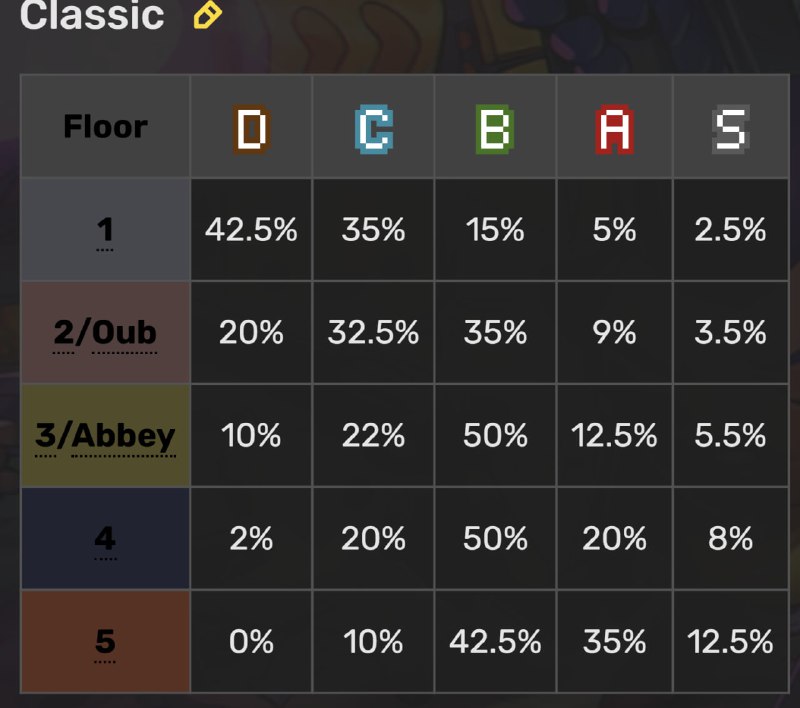Click the brown D rank icon
Viewport: 800px width, 708px height.
tap(252, 129)
